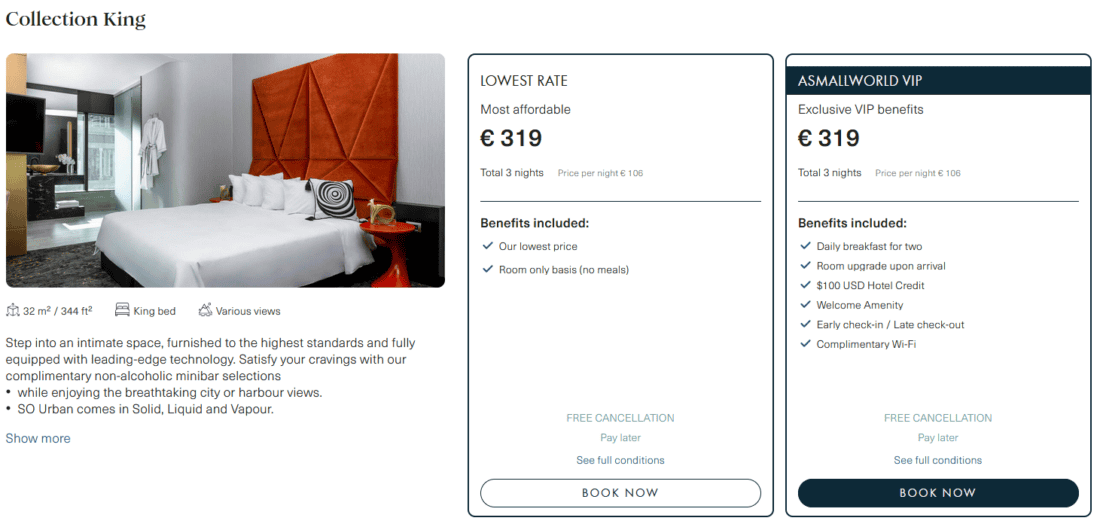The height and width of the screenshot is (530, 1100).
Task: Select the ASMALLWORLD VIP header
Action: [938, 81]
